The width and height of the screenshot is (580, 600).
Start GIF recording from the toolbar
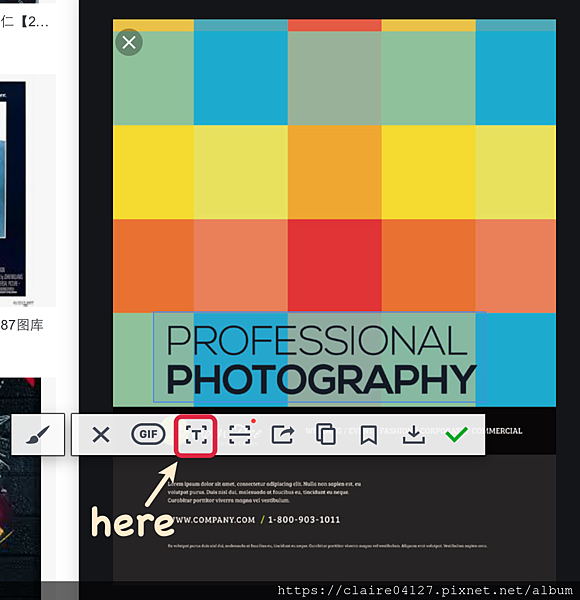pos(148,434)
